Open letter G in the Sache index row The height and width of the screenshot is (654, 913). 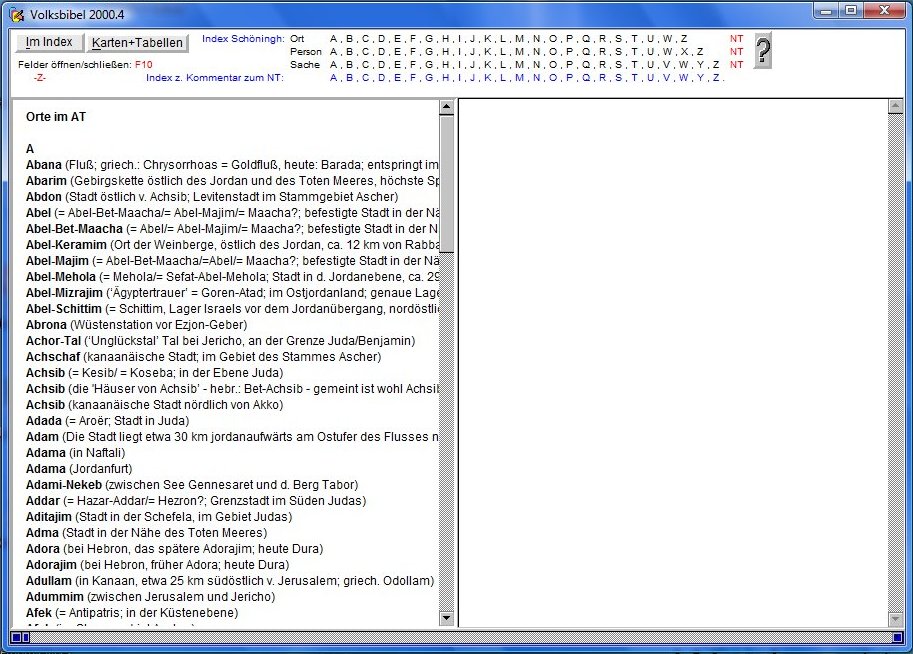point(429,64)
